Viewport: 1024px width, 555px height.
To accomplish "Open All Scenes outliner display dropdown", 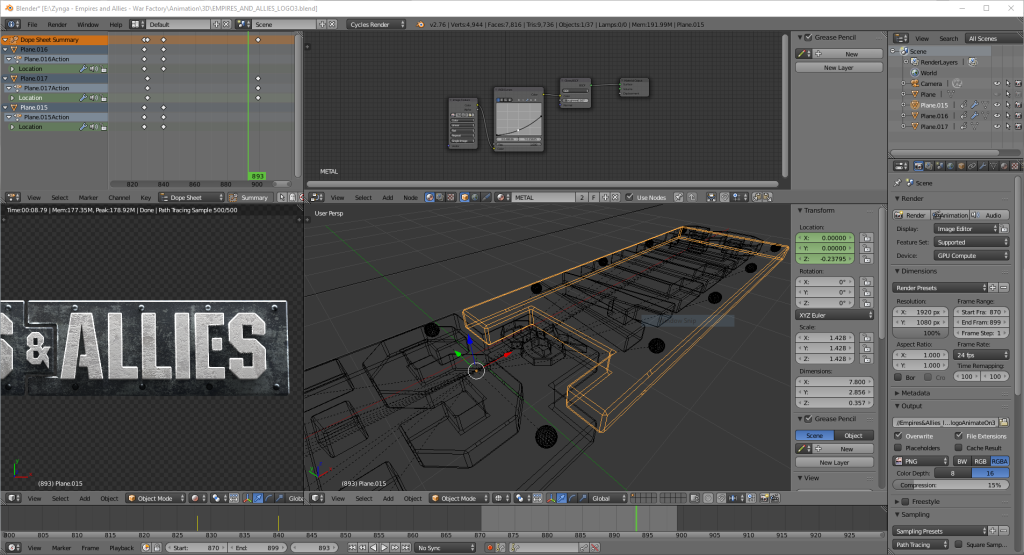I will [x=992, y=39].
